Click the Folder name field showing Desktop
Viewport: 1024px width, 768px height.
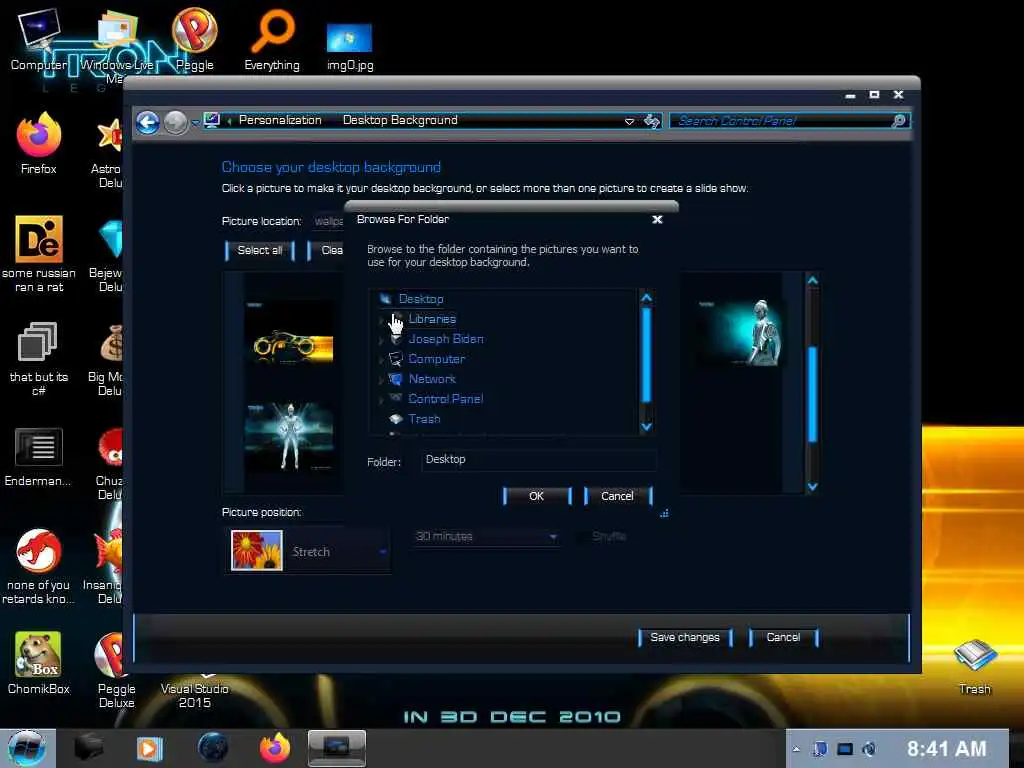[538, 460]
